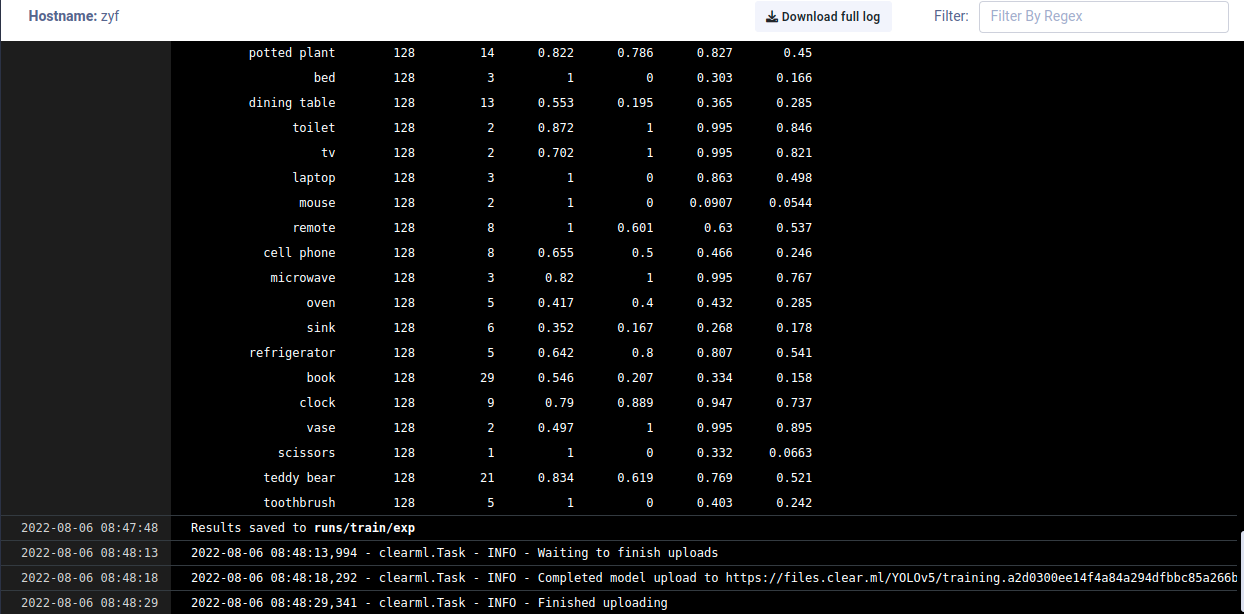The image size is (1244, 614).
Task: Click timestamp 2022-08-06 08:48:13 in left column
Action: click(89, 553)
